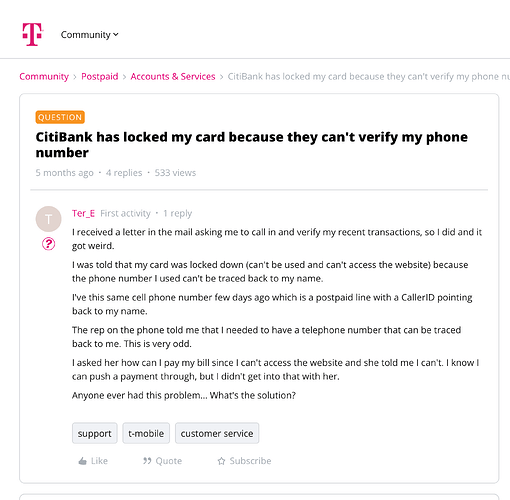Click the 4 replies count
Image resolution: width=510 pixels, height=500 pixels.
pyautogui.click(x=124, y=173)
